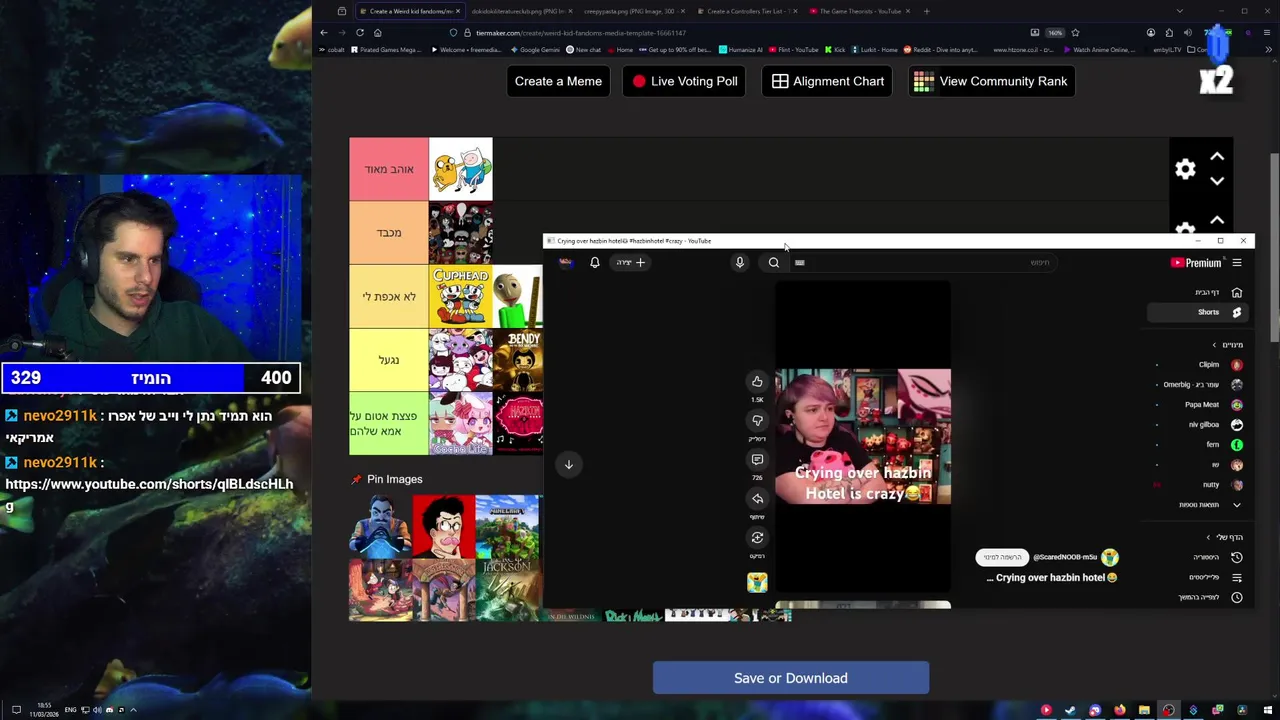
Task: Bookmark this page with star icon
Action: coord(1075,32)
